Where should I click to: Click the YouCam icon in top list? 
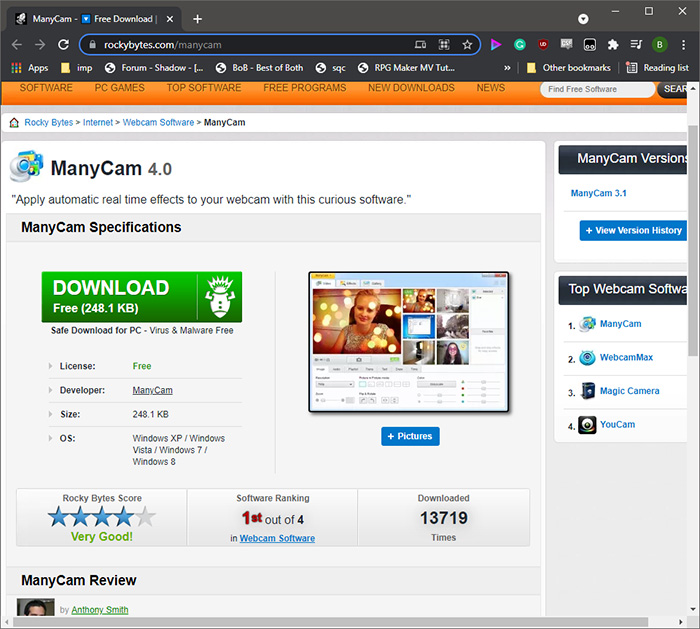point(587,425)
